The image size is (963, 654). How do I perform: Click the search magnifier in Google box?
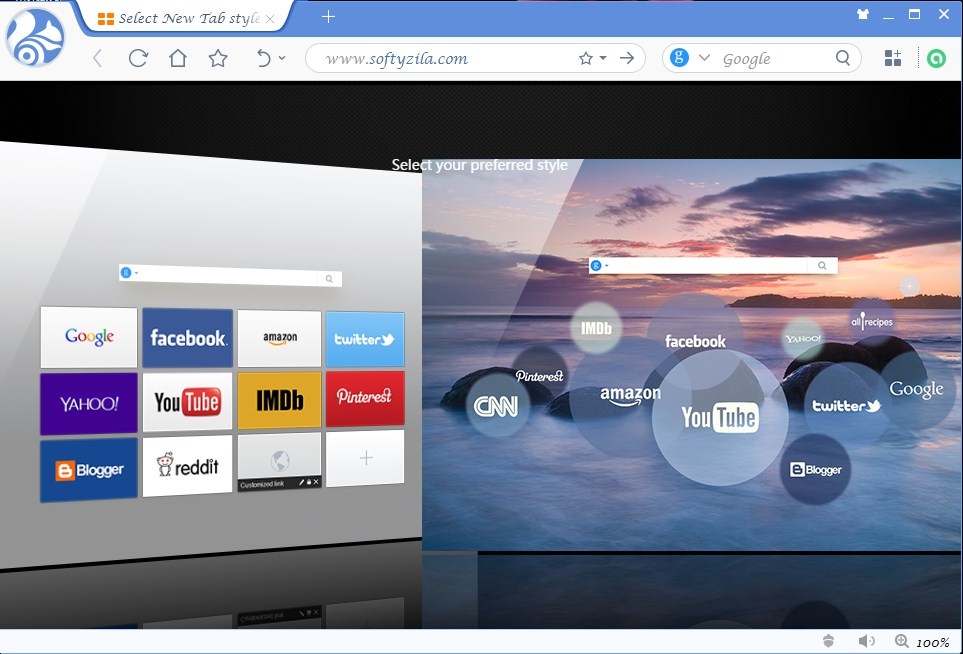tap(843, 58)
